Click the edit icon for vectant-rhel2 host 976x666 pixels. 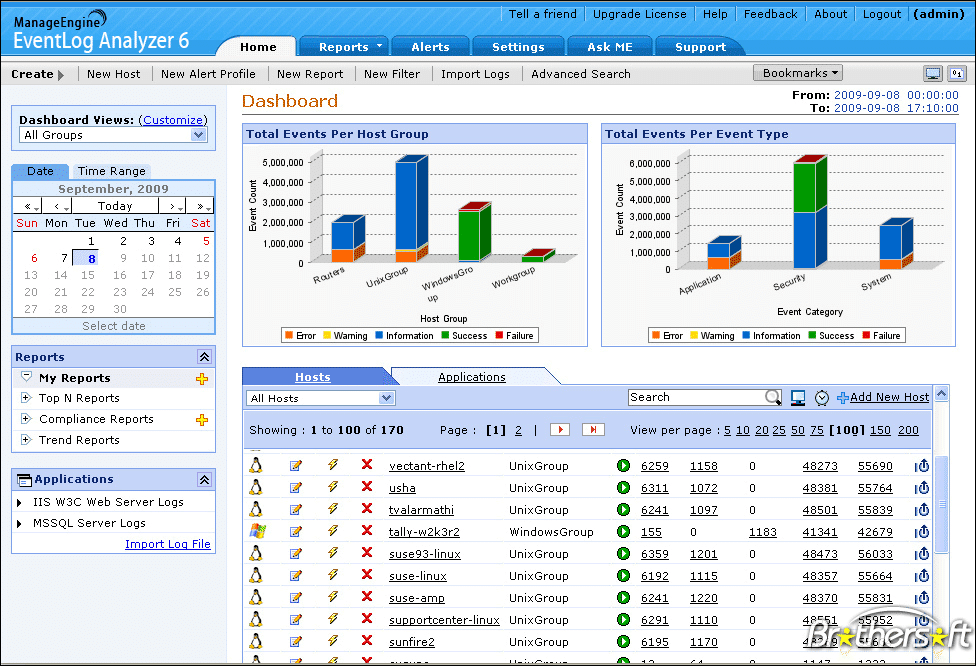point(296,466)
